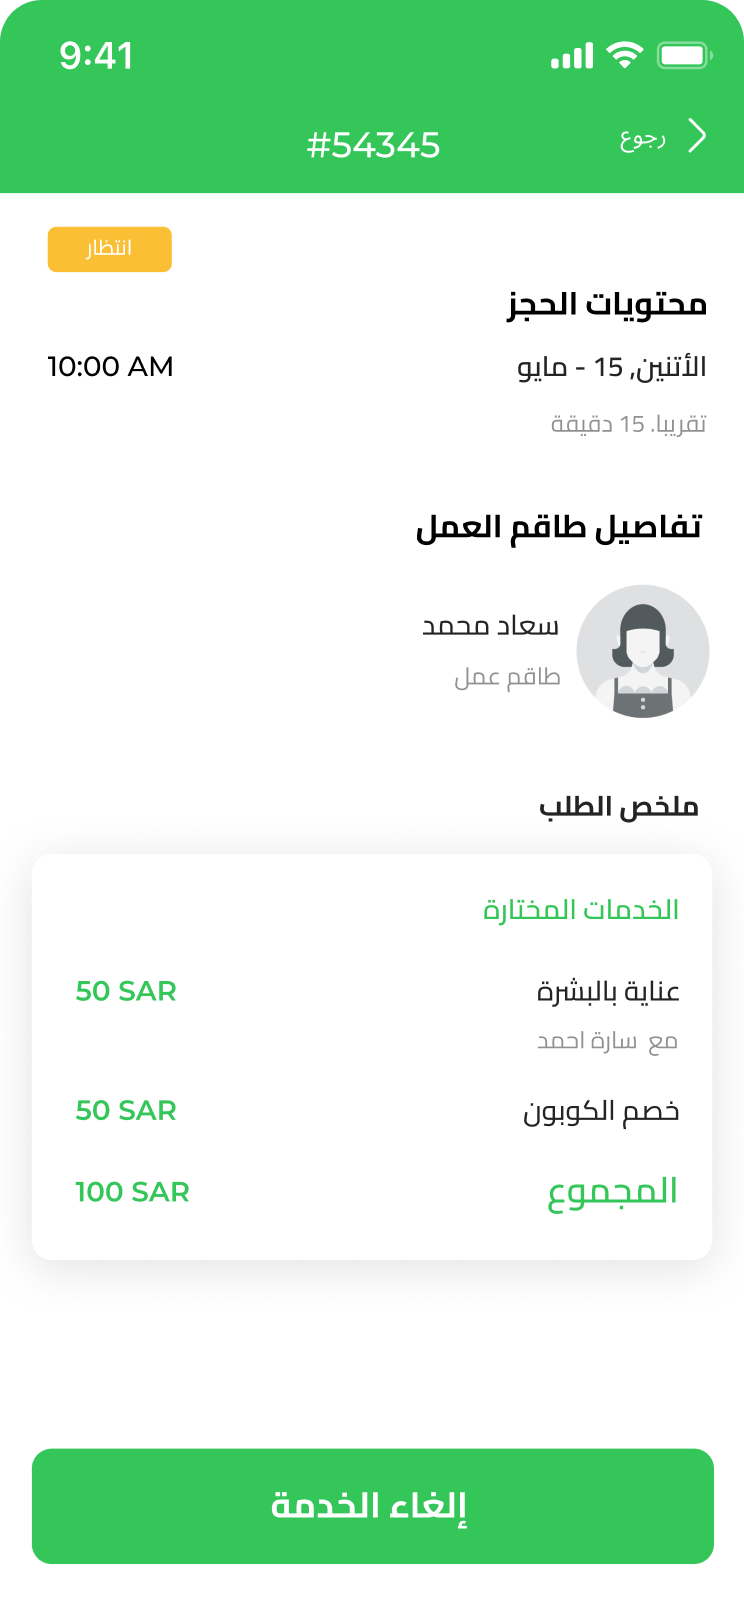Tap the booking date الأثنين, 15 - مايو

(x=611, y=368)
